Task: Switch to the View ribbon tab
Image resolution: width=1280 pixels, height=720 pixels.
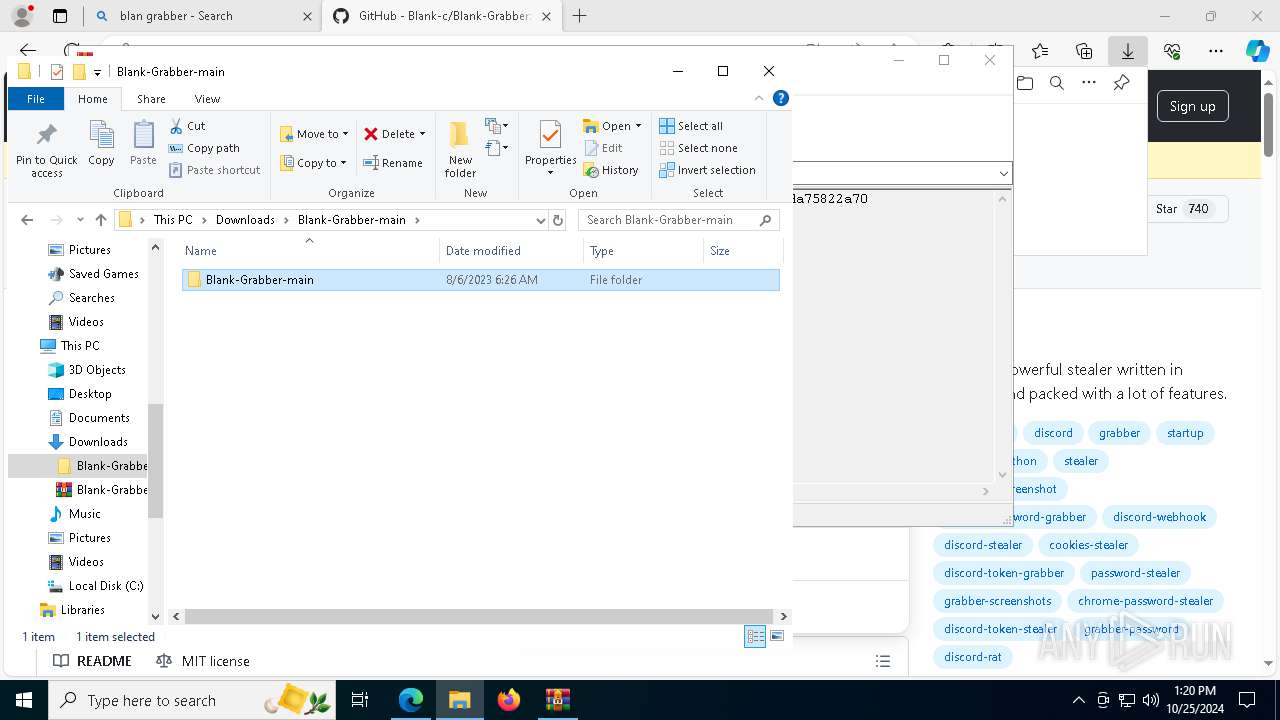Action: click(x=207, y=99)
